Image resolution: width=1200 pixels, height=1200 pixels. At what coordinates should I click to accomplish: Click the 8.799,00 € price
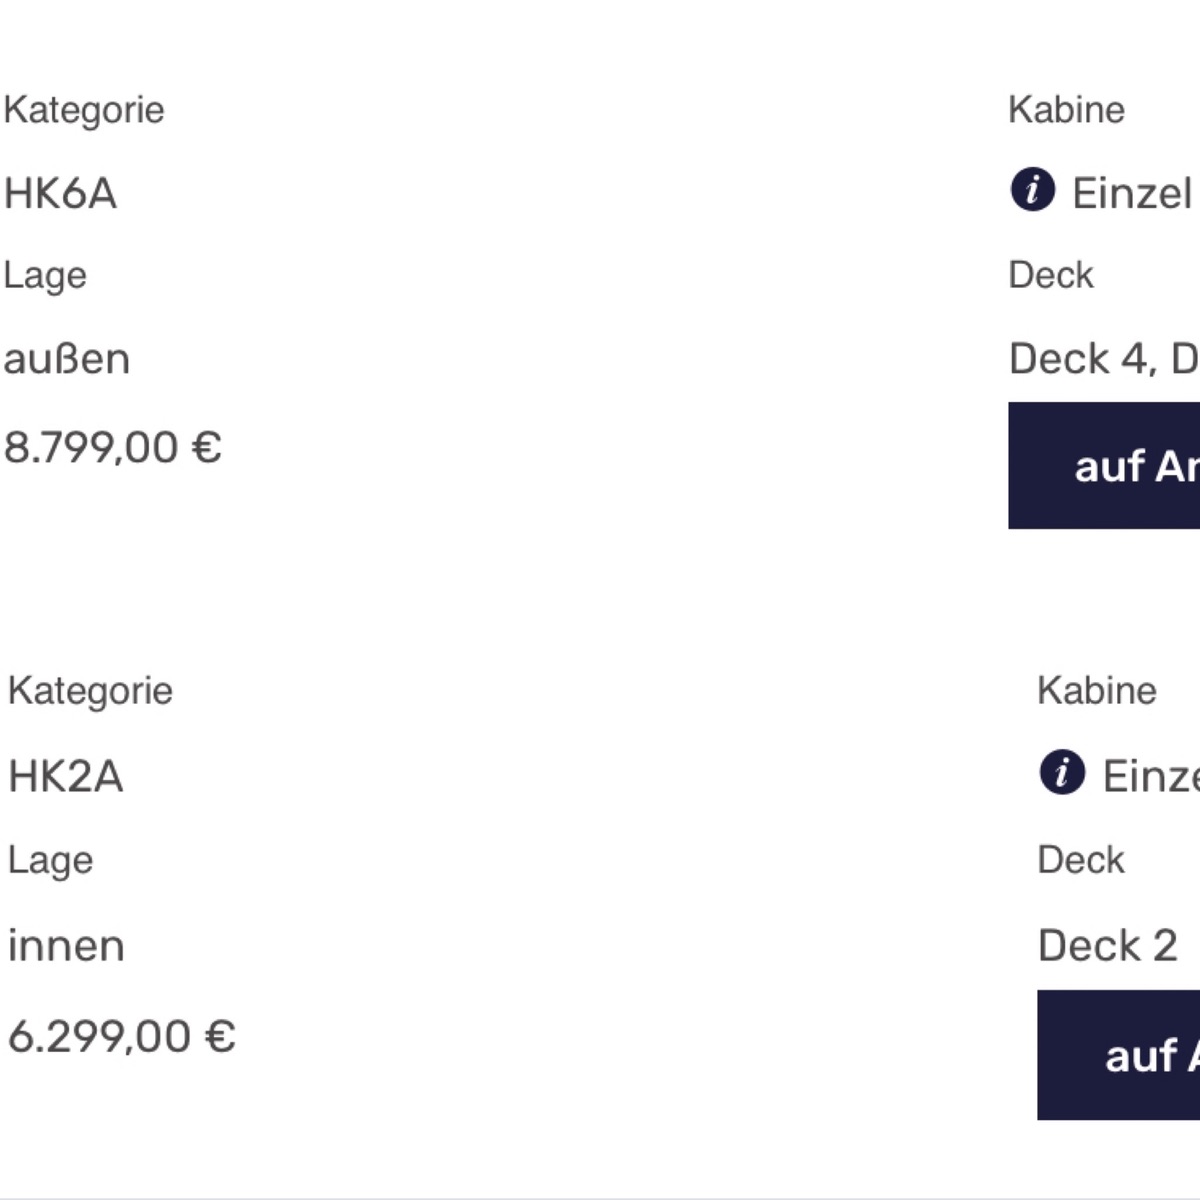(x=112, y=447)
